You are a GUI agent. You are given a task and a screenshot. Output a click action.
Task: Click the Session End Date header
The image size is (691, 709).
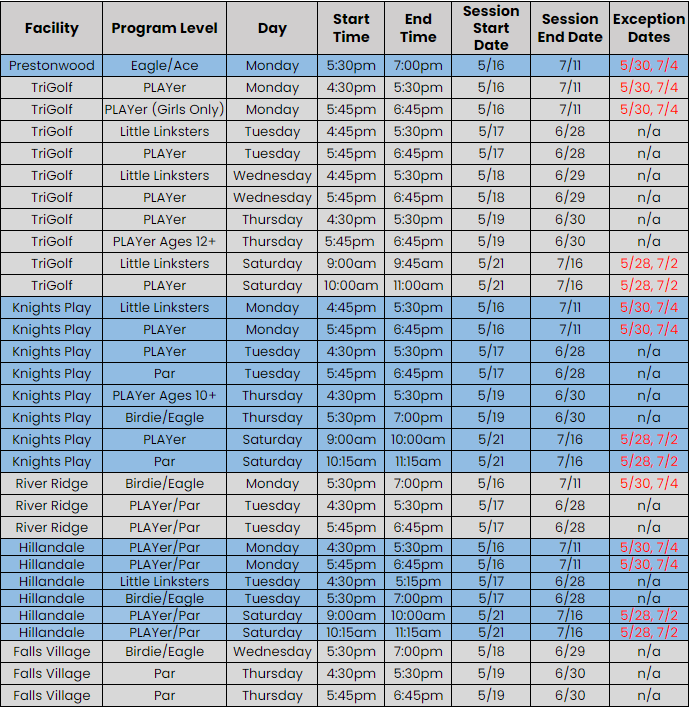pyautogui.click(x=571, y=28)
